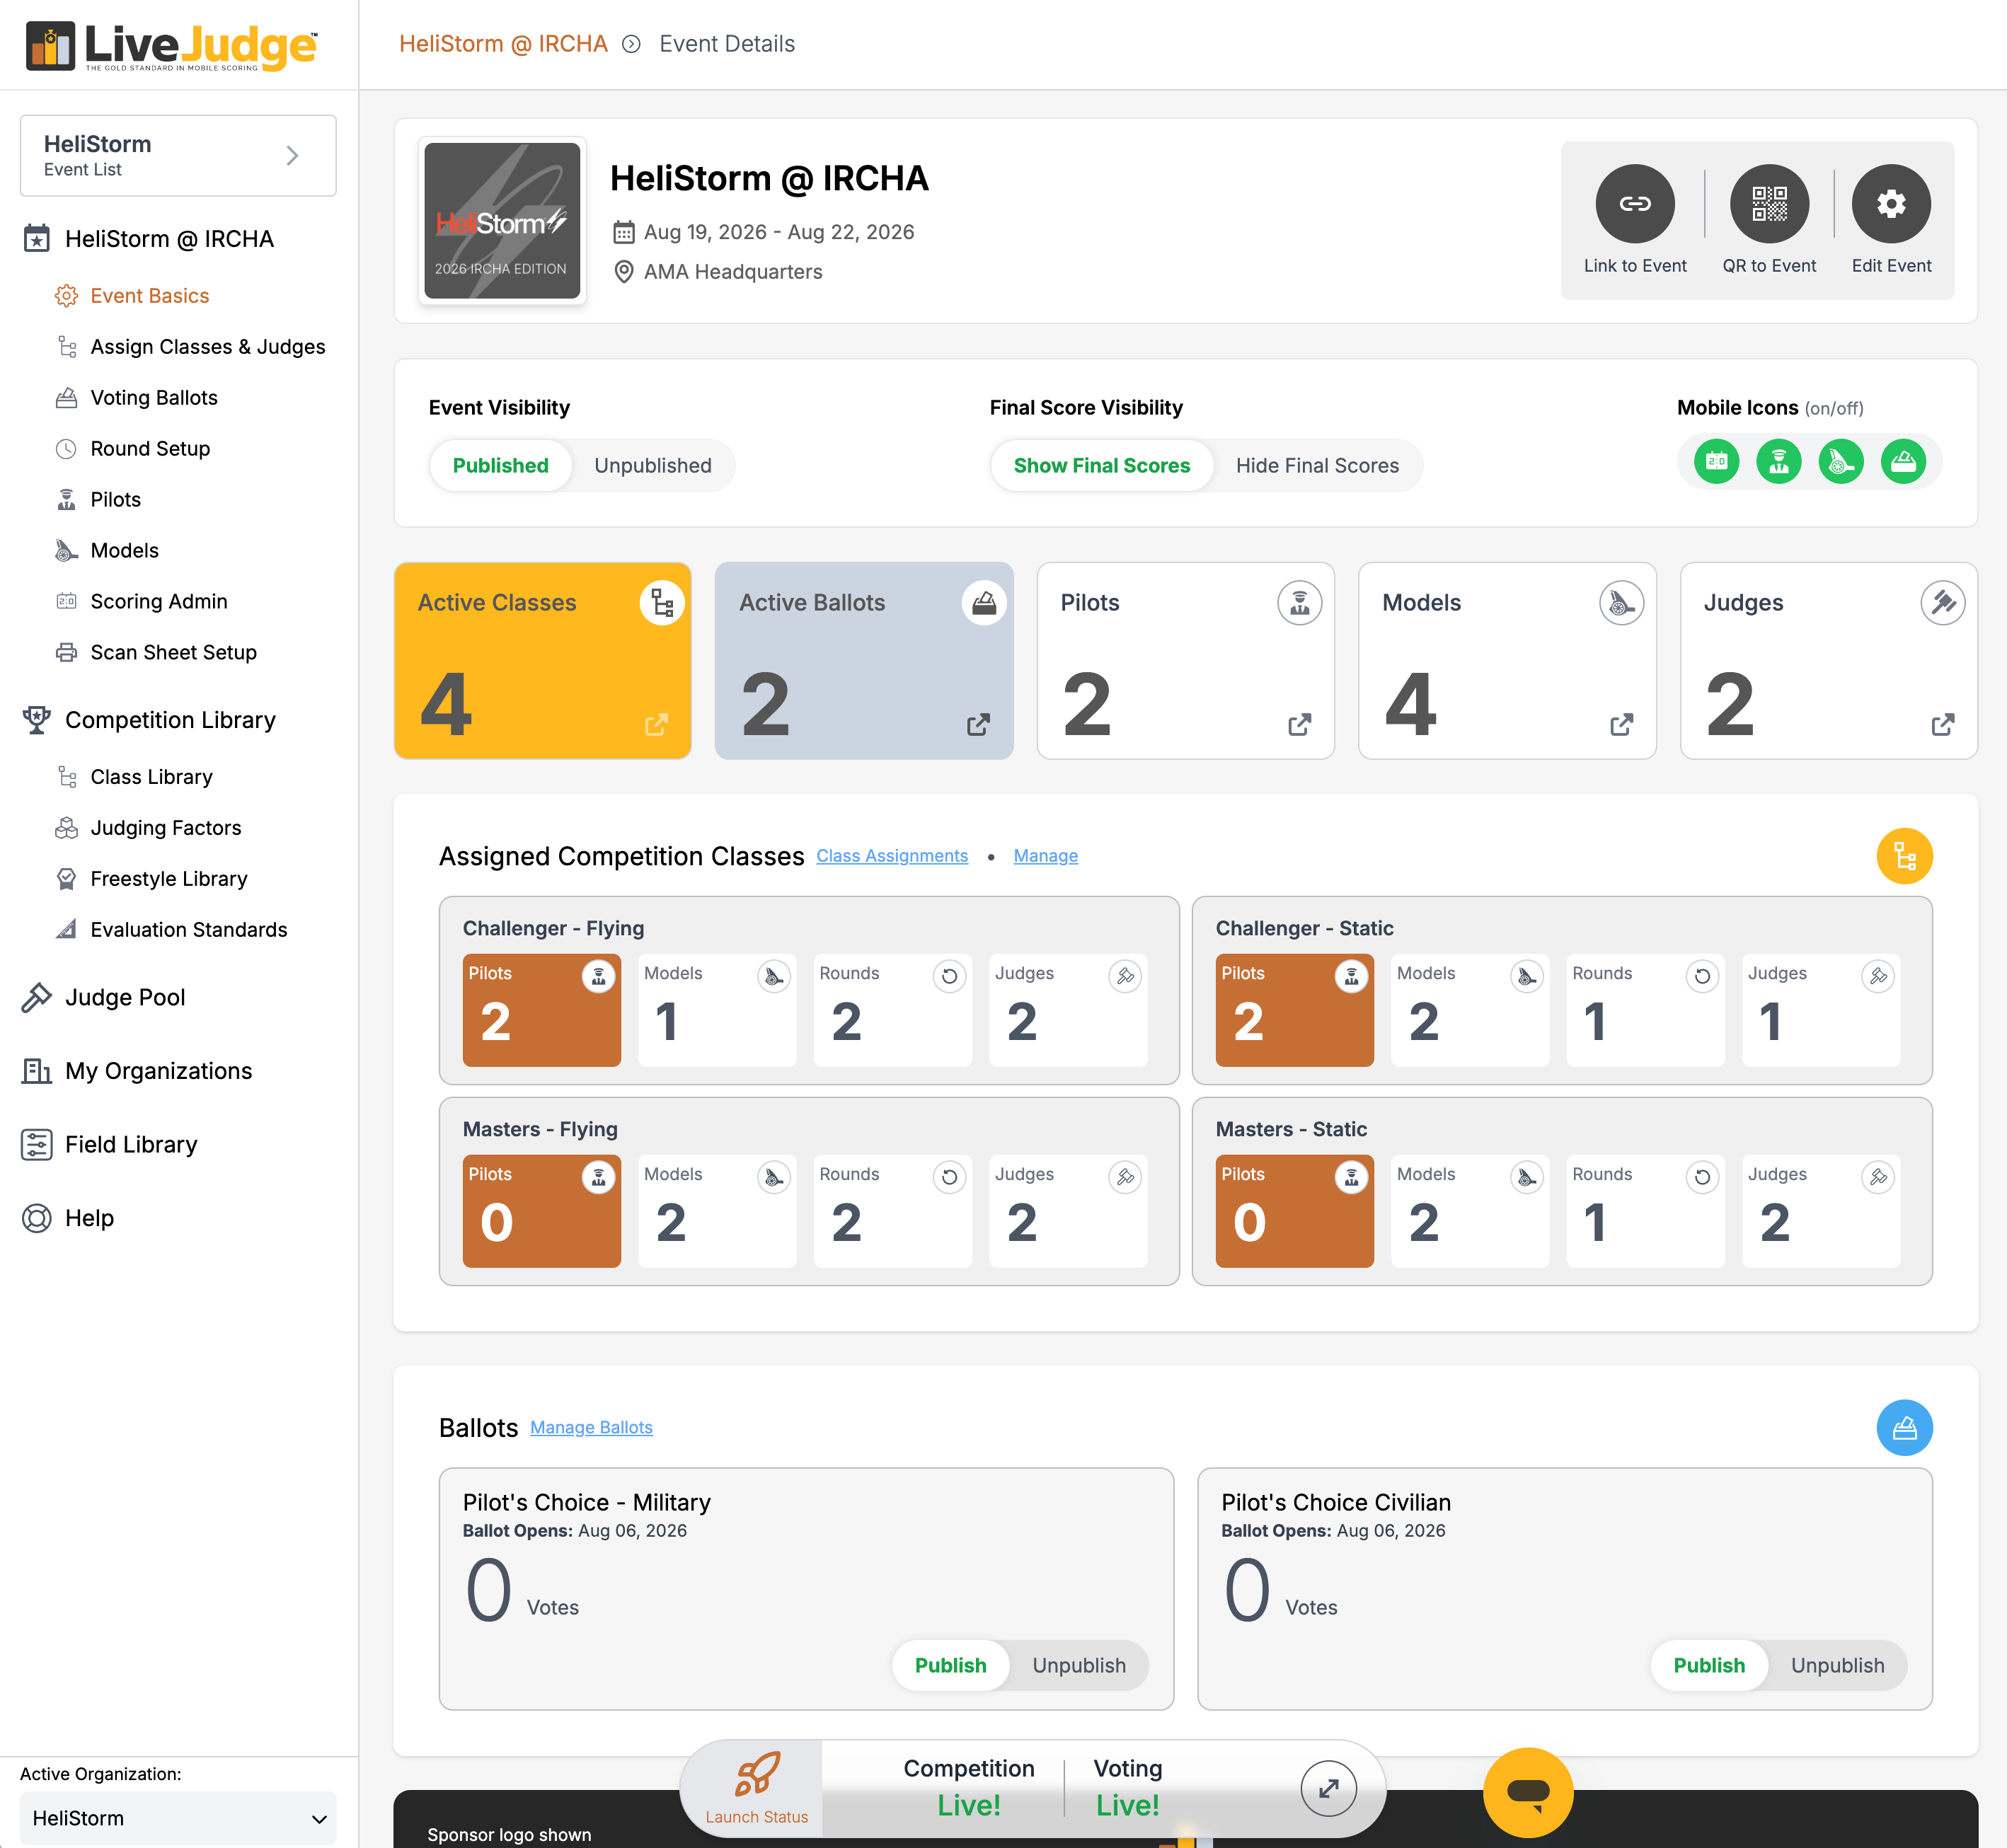Click the helicopter icon on Models card
2007x1848 pixels.
click(1621, 602)
